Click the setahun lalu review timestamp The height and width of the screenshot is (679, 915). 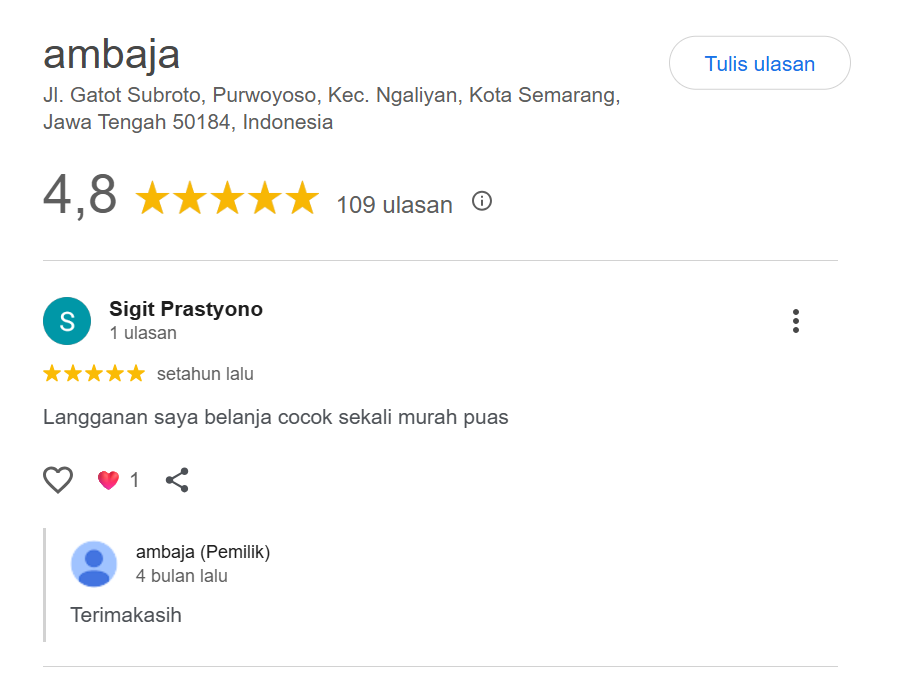click(x=205, y=374)
